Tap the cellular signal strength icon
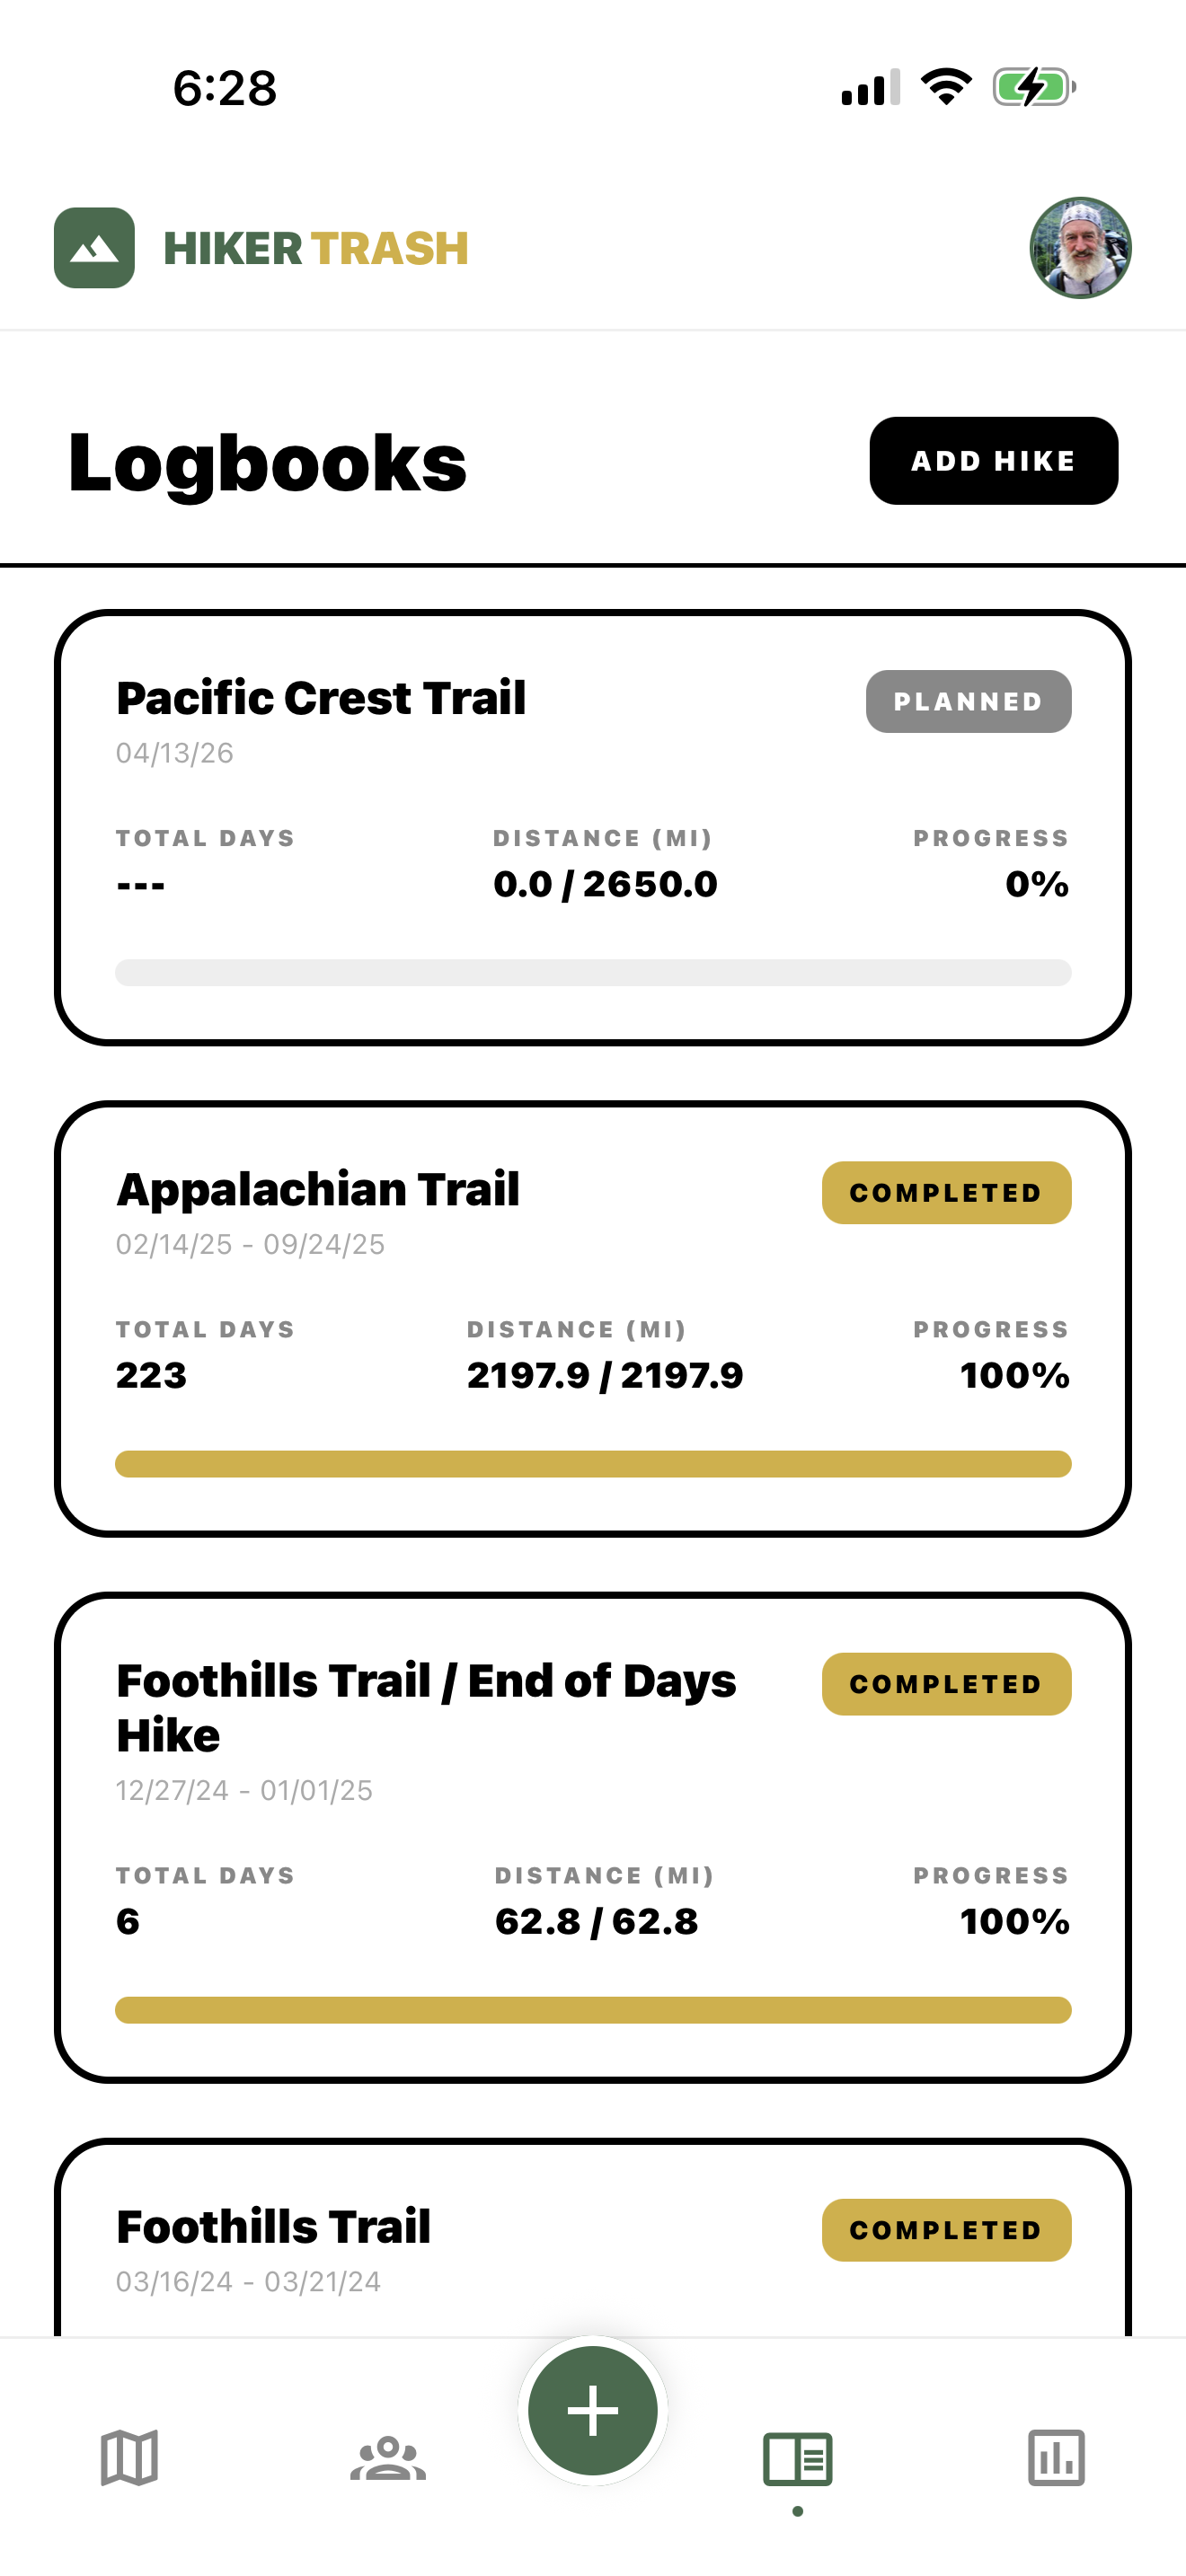Screen dimensions: 1186x2576 tap(870, 88)
